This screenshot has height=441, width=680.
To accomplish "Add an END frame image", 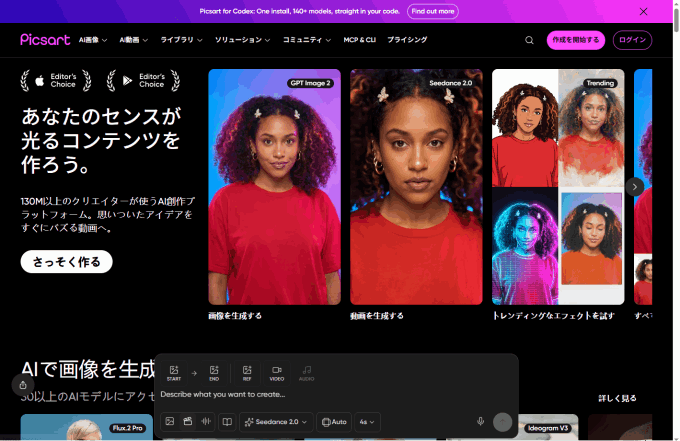I will (214, 373).
